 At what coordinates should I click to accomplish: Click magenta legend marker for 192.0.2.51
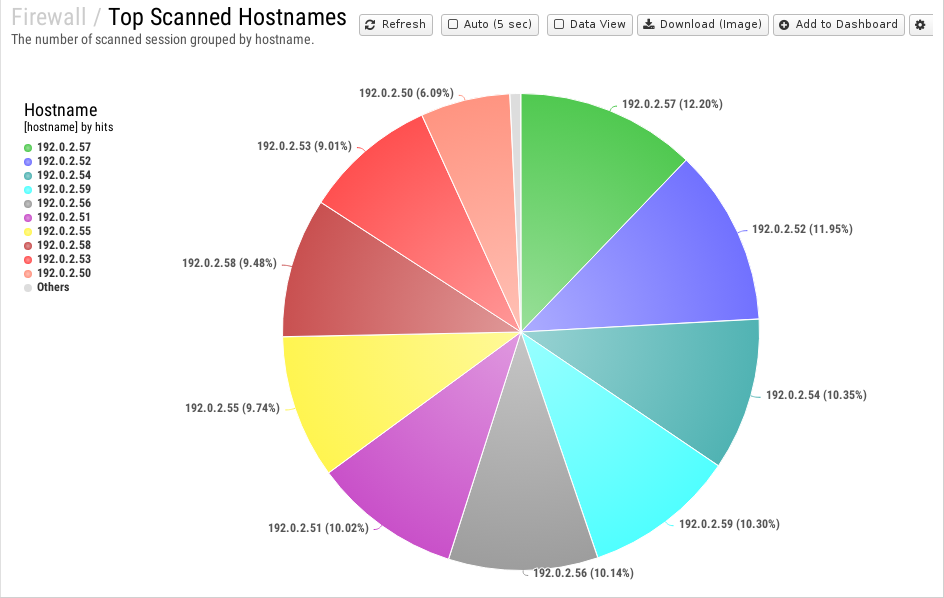[x=29, y=217]
